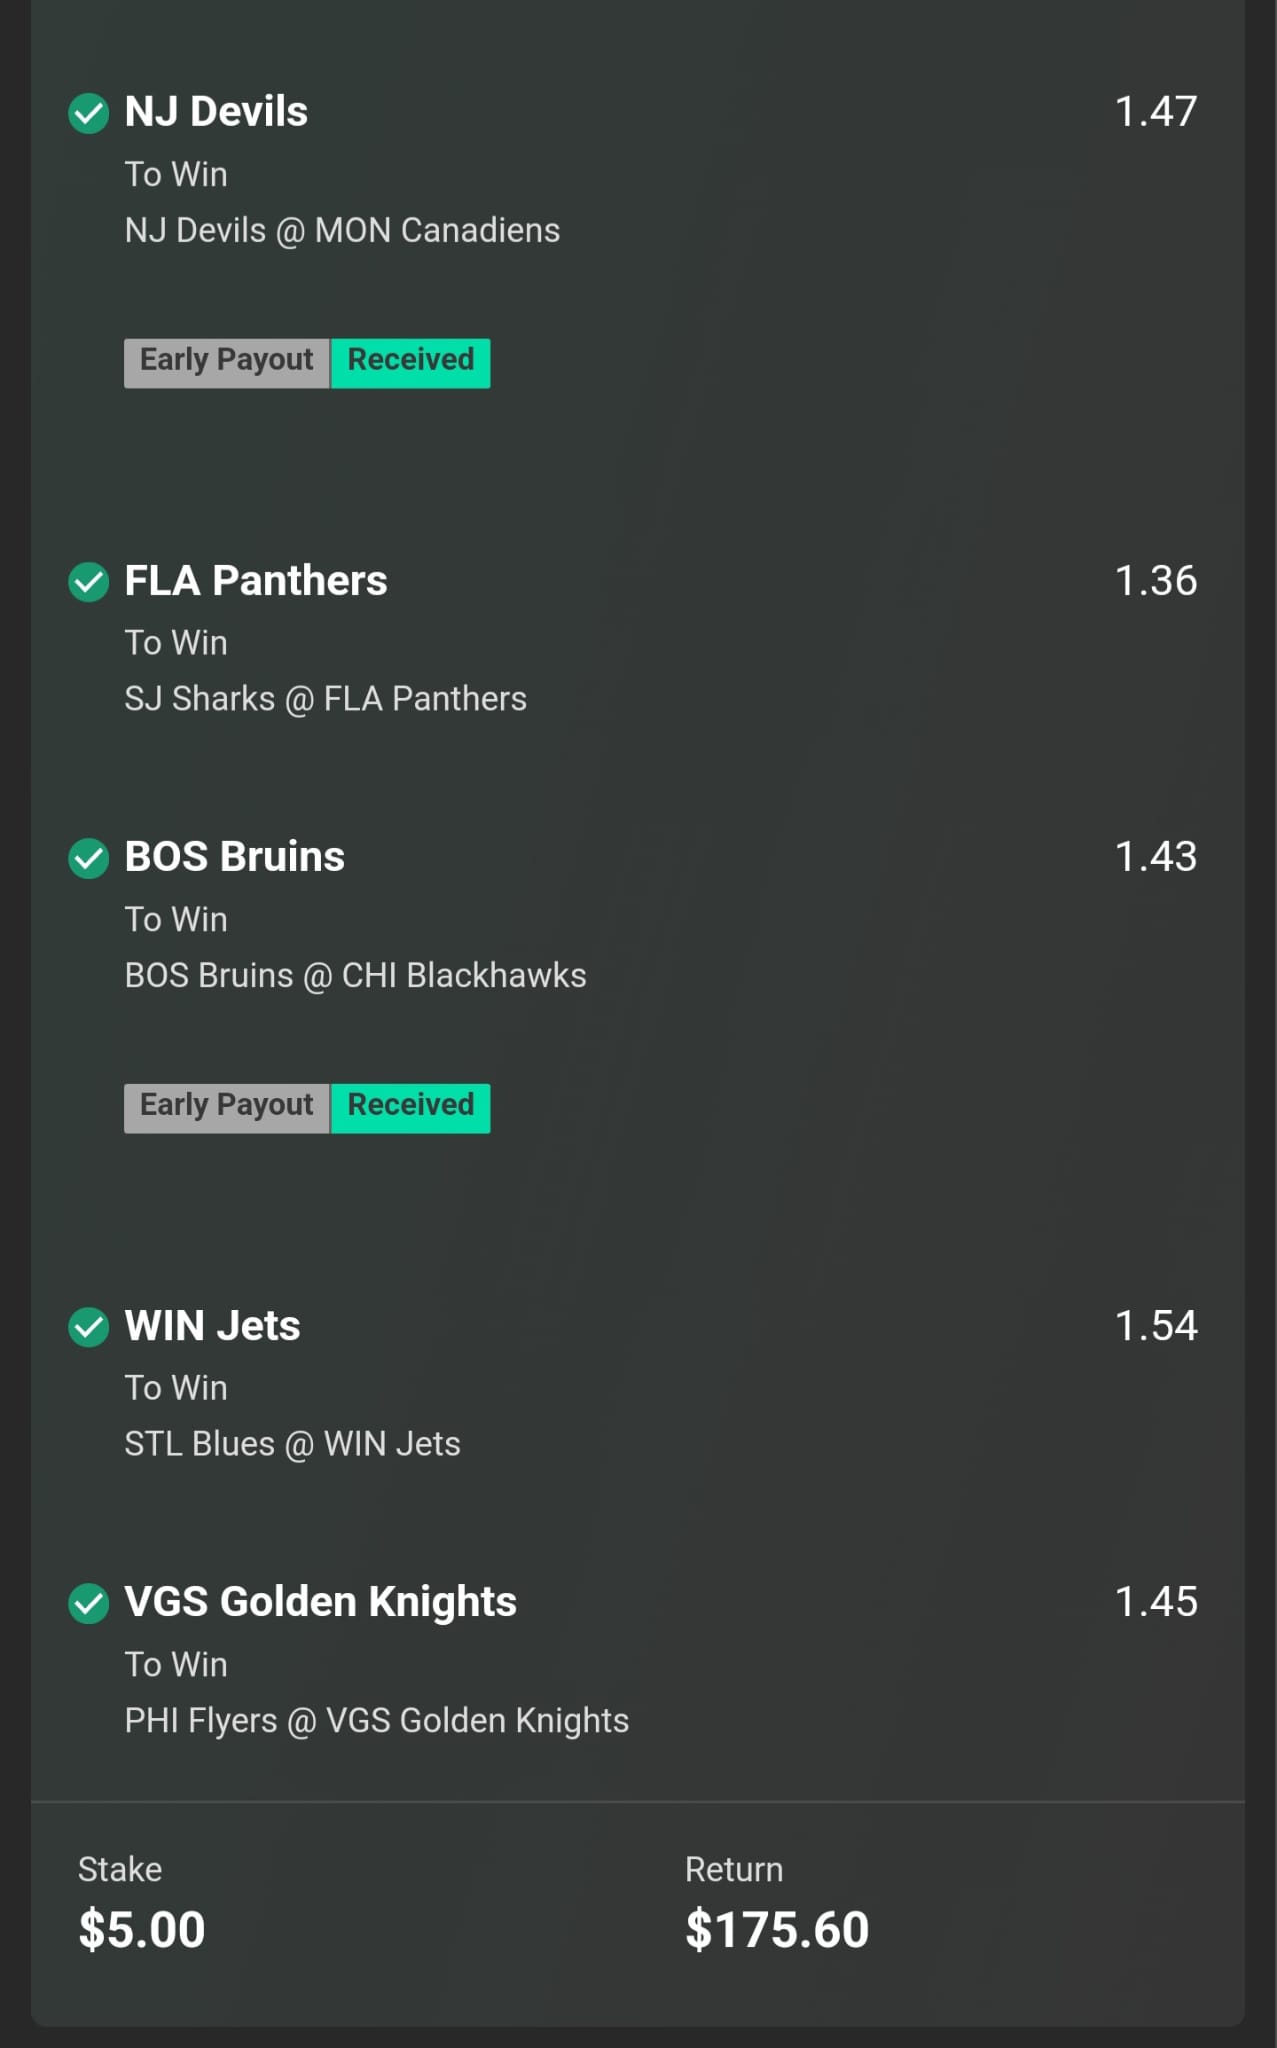Screen dimensions: 1277x2048
Task: Click the green checkmark beside BOS Bruins
Action: click(x=88, y=858)
